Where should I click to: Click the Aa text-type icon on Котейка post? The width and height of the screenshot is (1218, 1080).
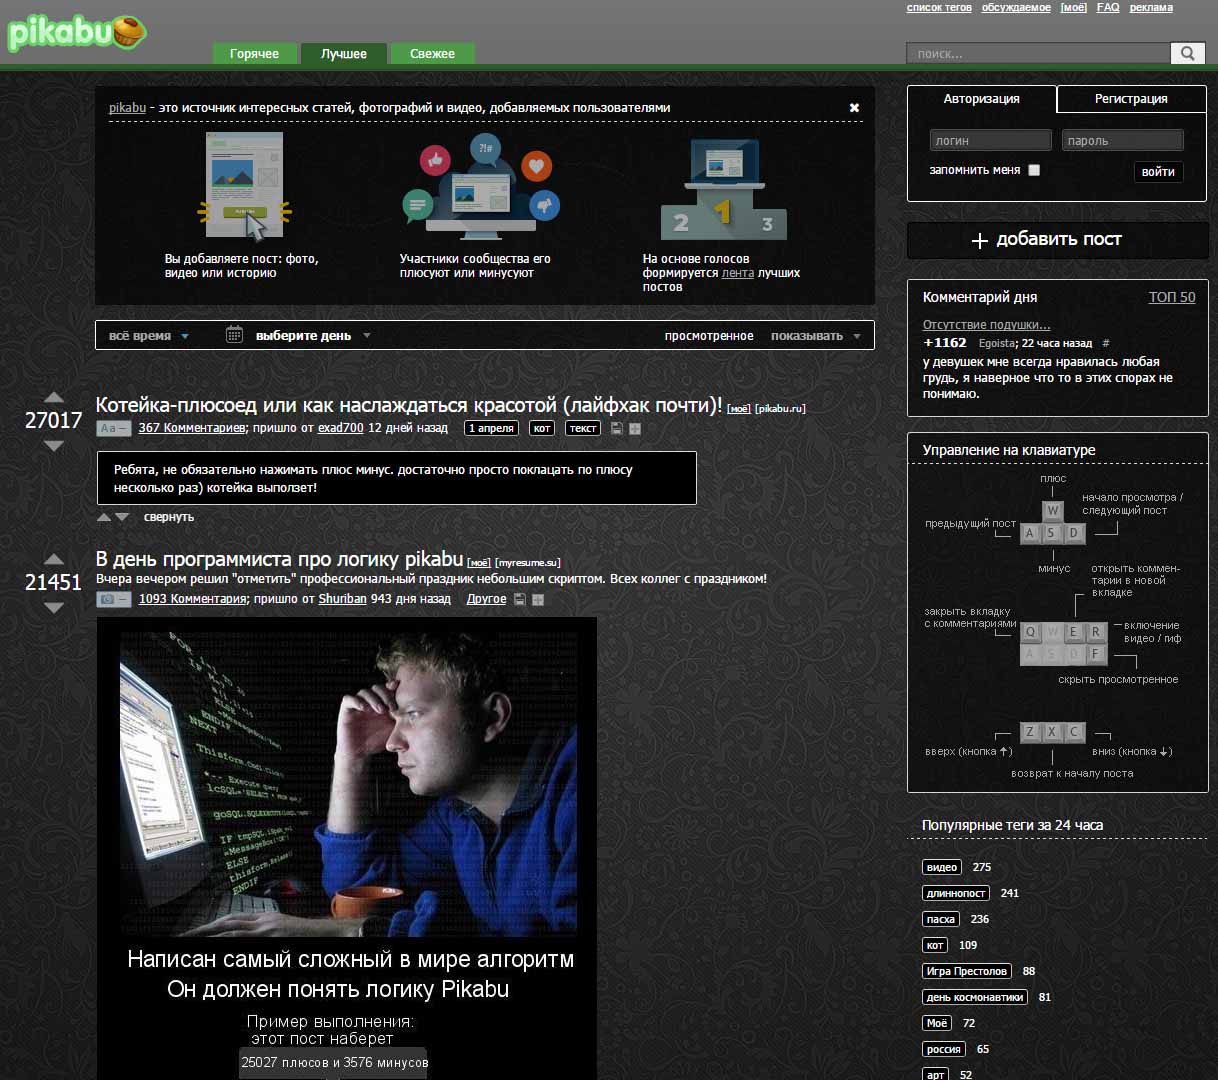coord(113,428)
